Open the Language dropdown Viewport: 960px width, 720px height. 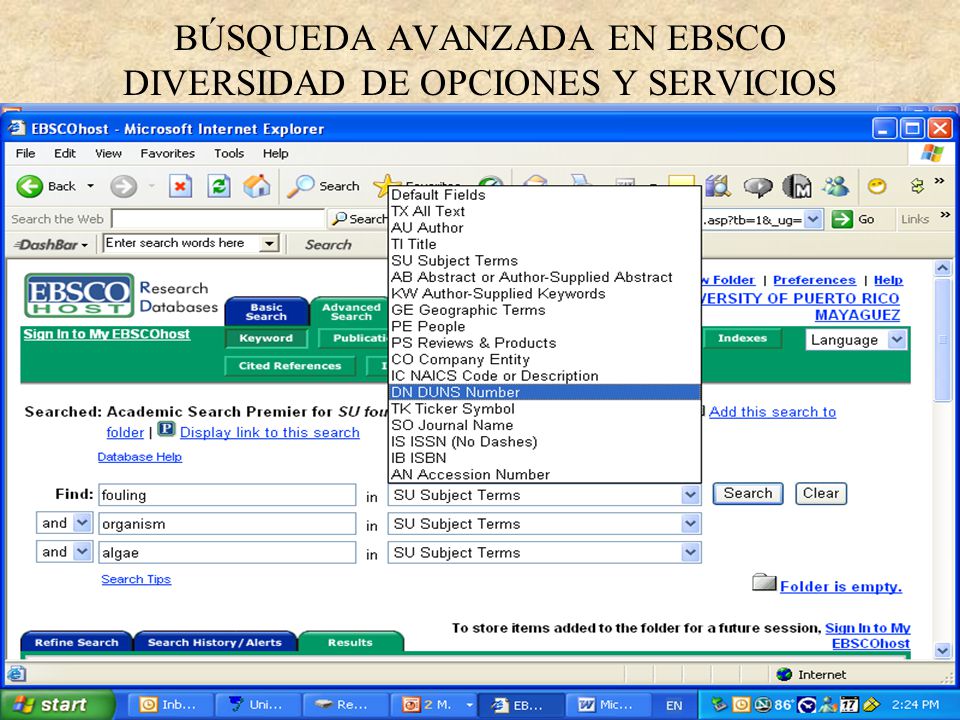[x=896, y=340]
